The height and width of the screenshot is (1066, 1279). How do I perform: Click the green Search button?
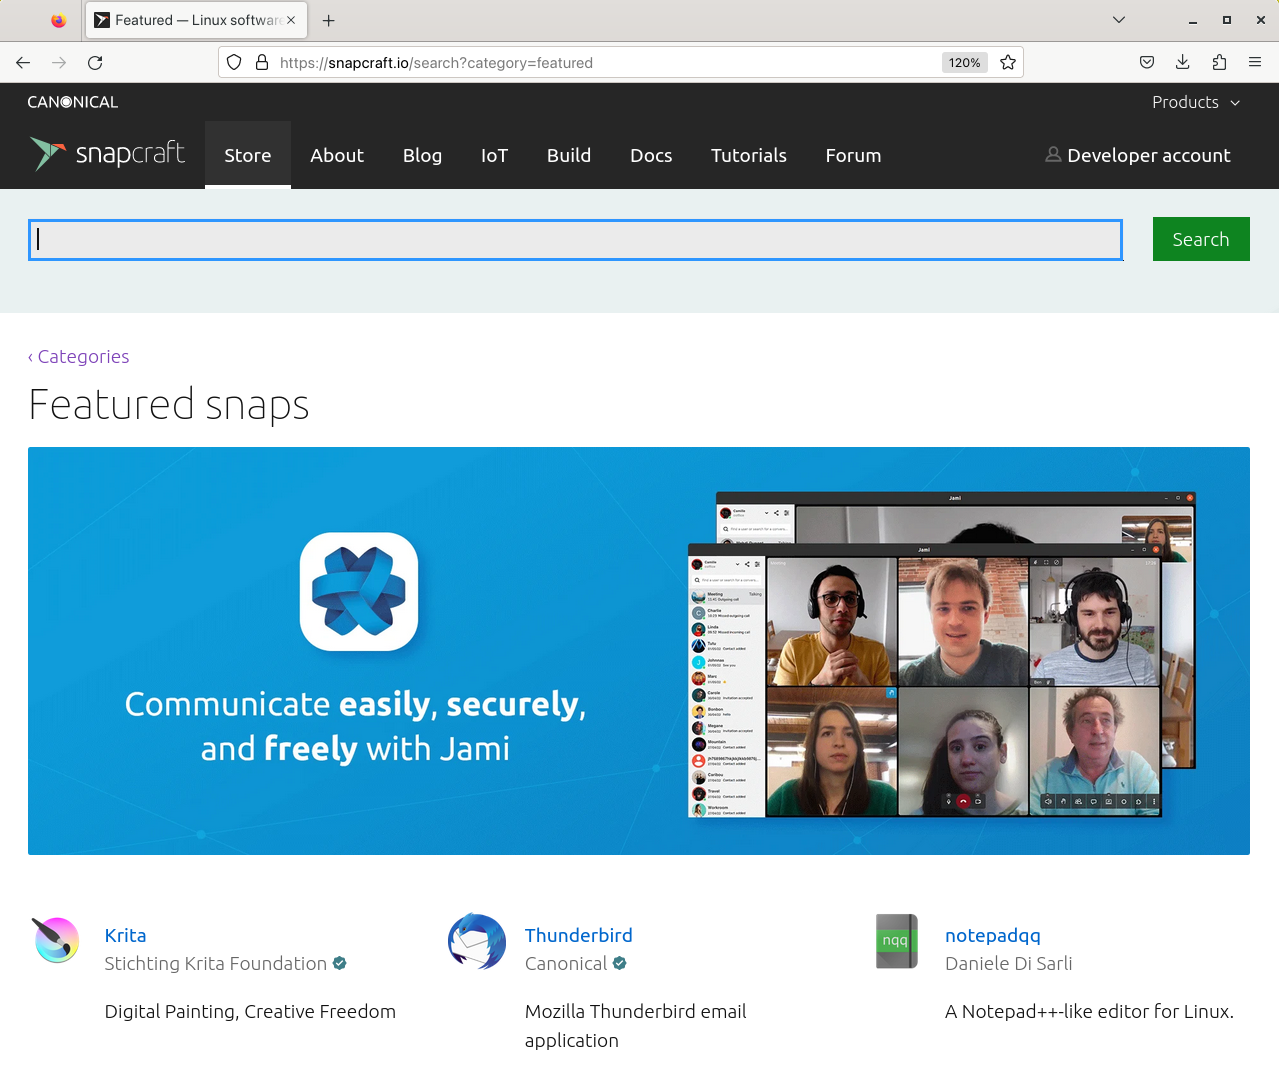pos(1201,239)
